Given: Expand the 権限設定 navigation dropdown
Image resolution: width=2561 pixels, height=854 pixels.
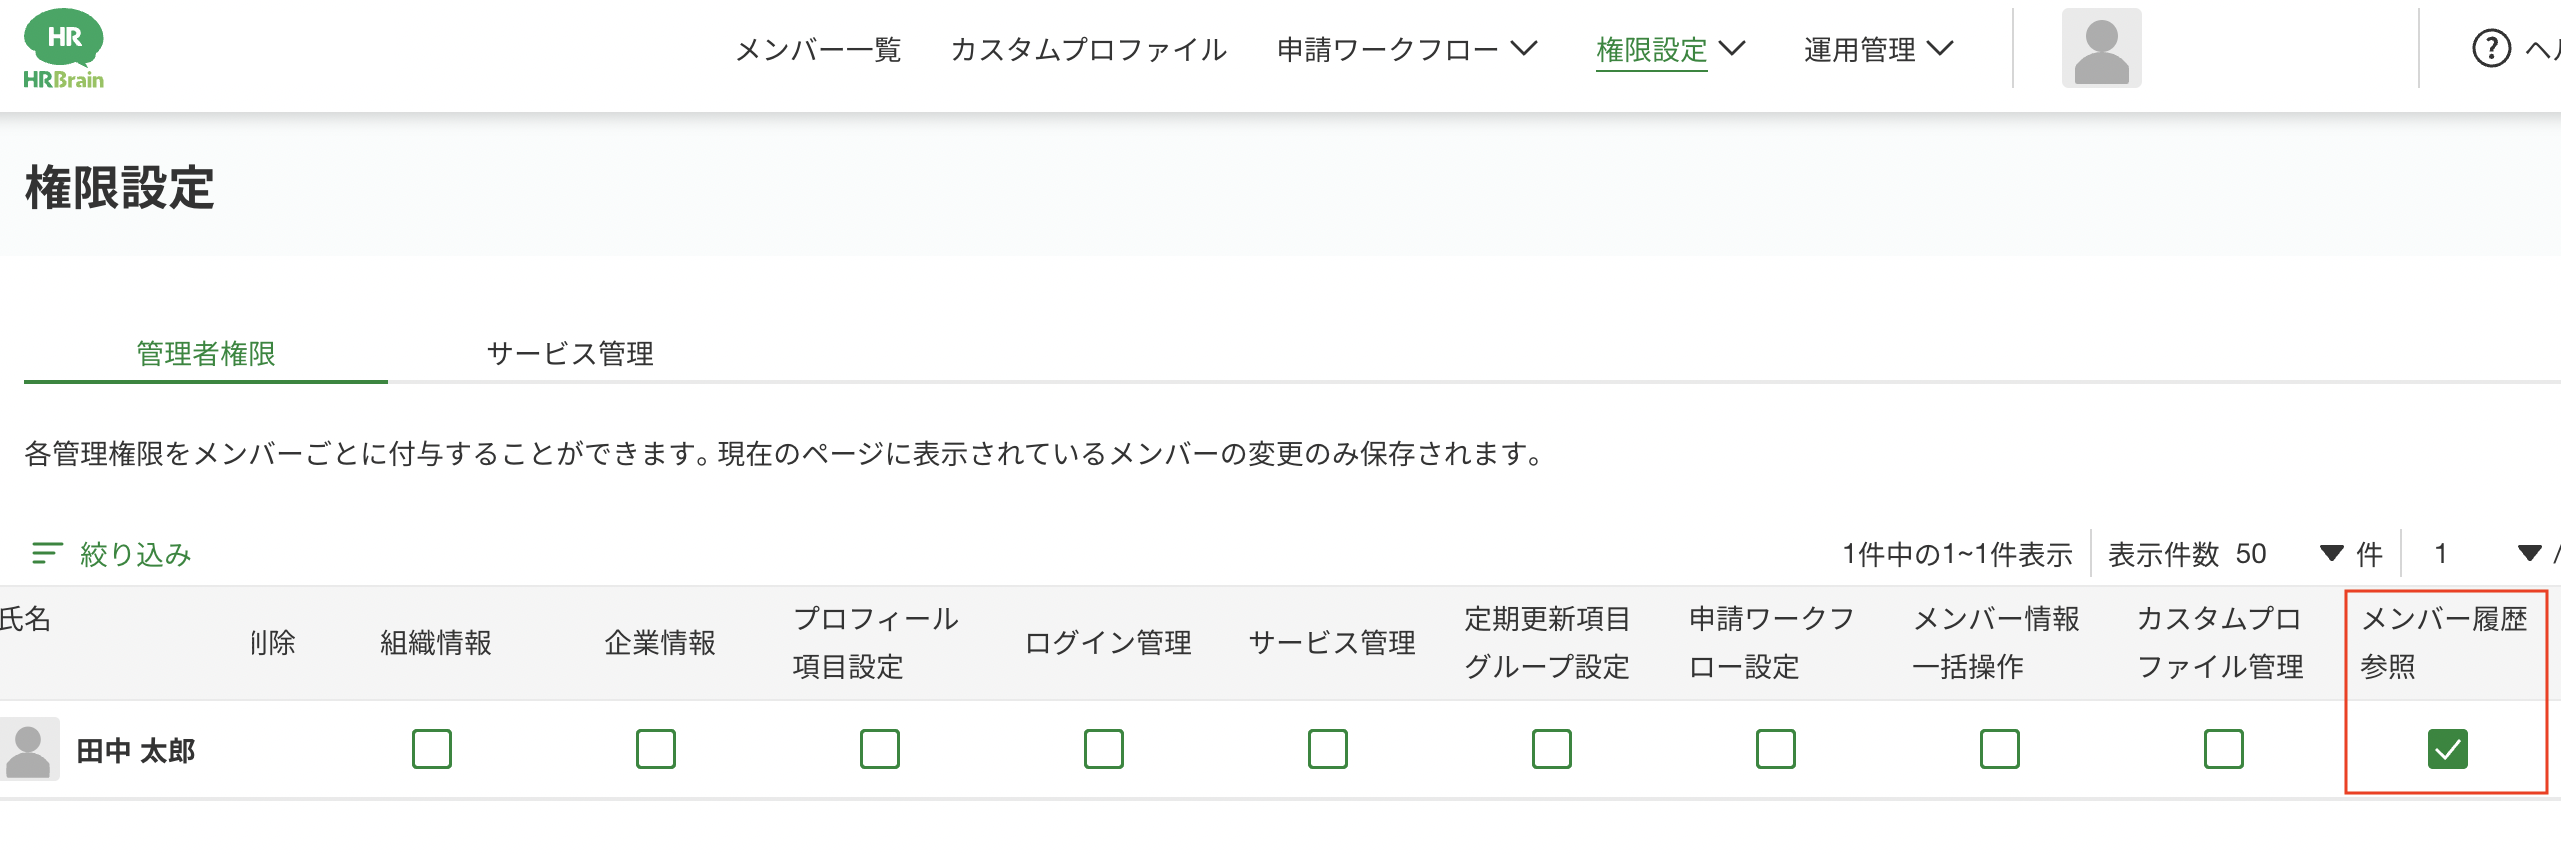Looking at the screenshot, I should [x=1670, y=49].
